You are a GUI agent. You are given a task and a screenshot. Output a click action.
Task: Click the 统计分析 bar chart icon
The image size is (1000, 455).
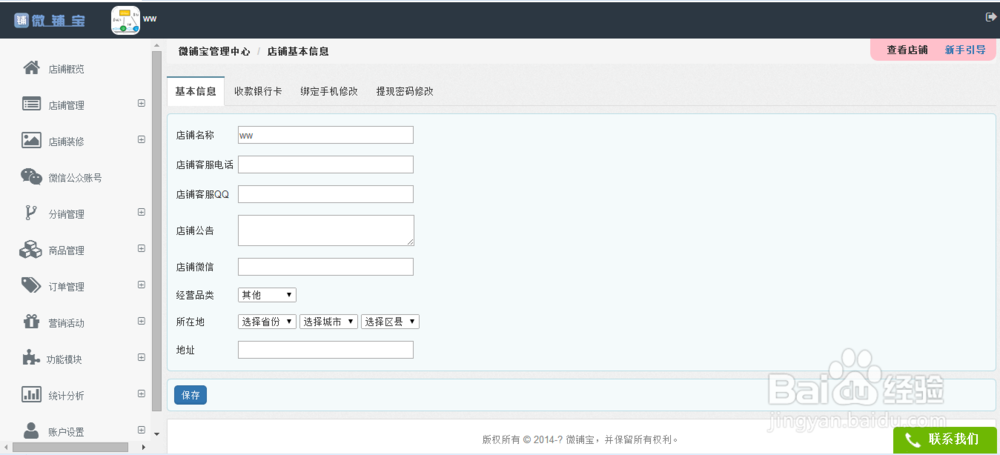31,394
